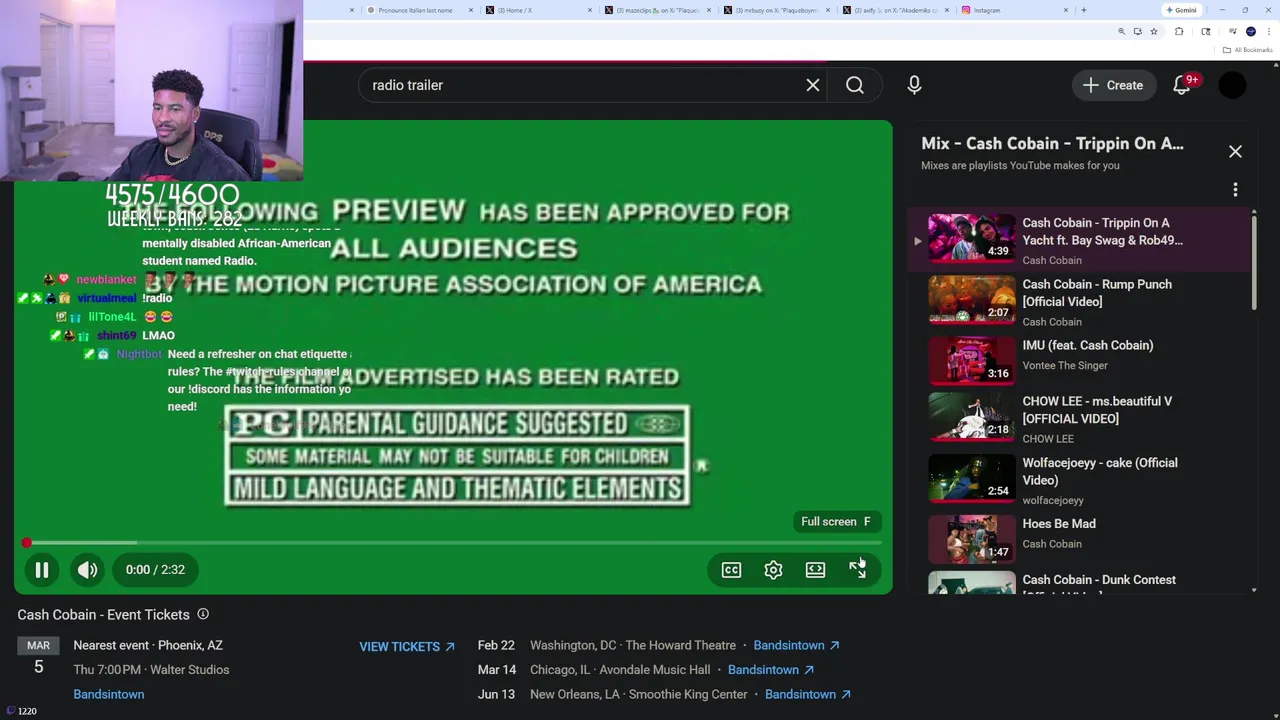1280x720 pixels.
Task: Switch to theater mode
Action: tap(815, 570)
